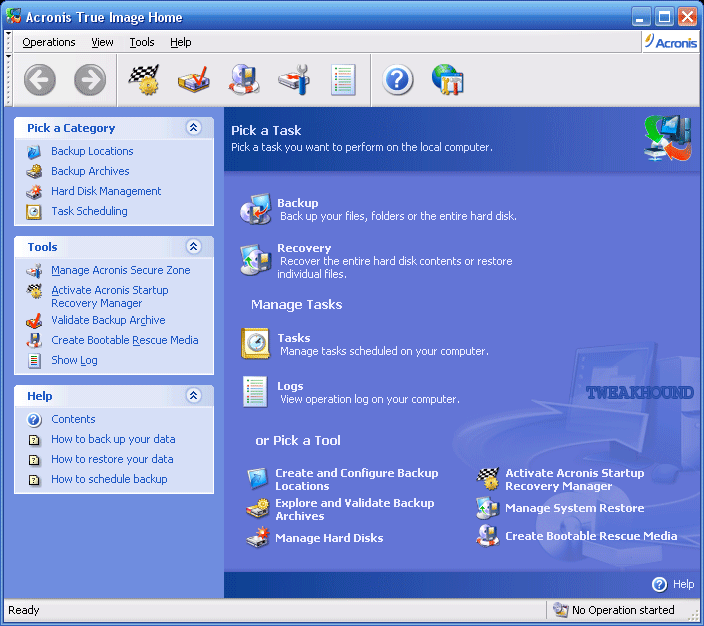Open Backup Archives in sidebar
This screenshot has width=704, height=626.
[90, 171]
